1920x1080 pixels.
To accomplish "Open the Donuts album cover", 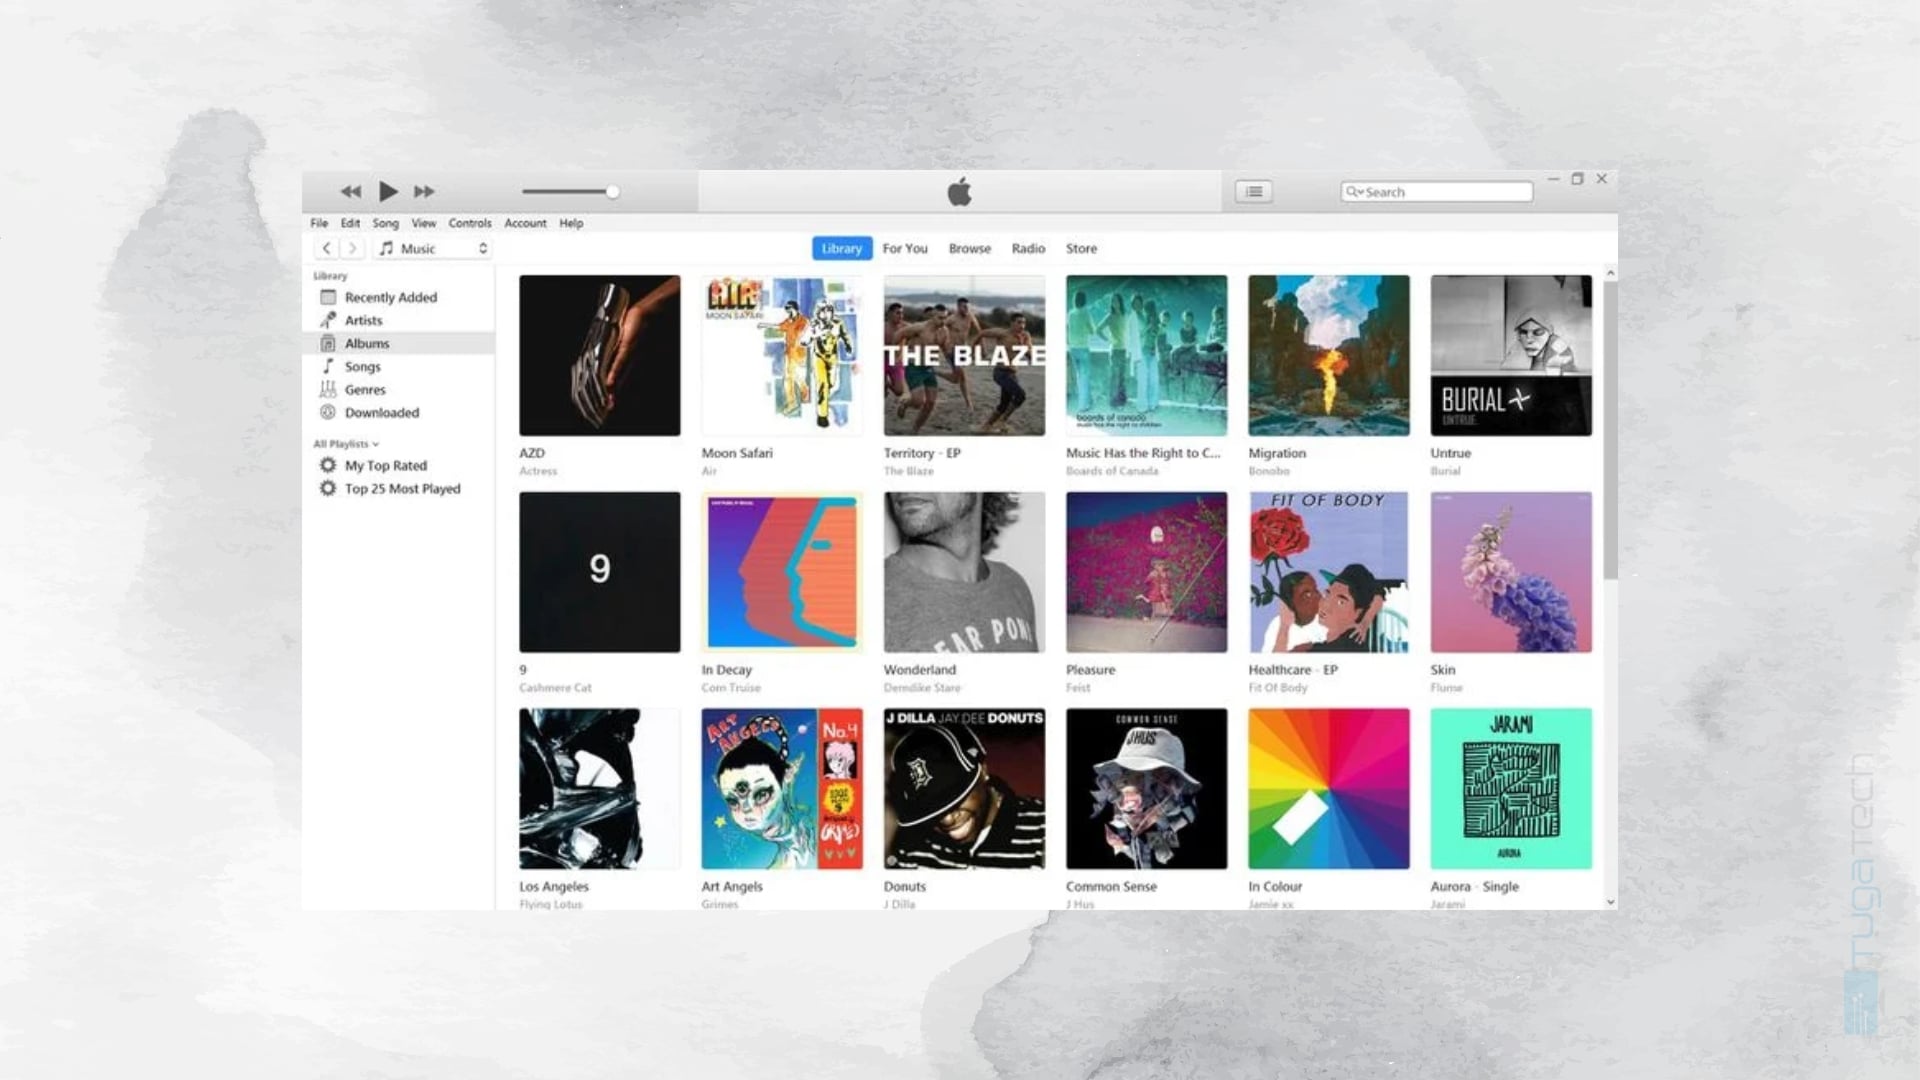I will point(964,789).
